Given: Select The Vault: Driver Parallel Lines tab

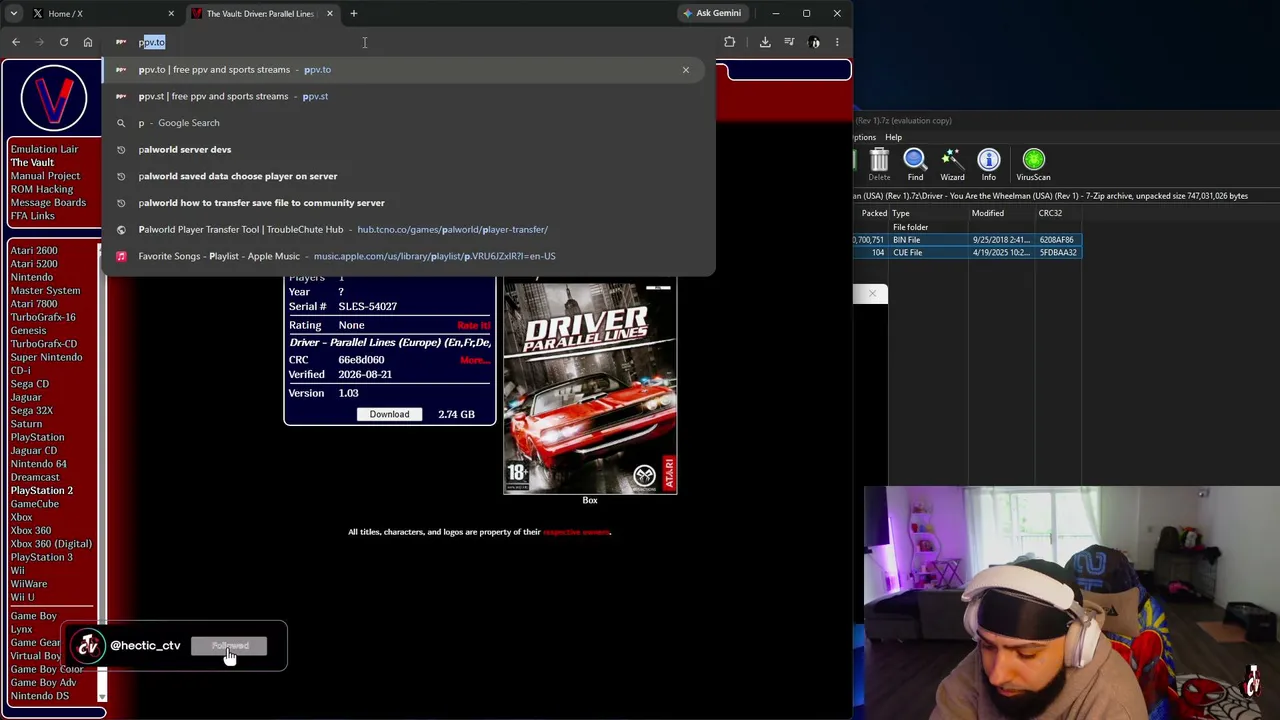Looking at the screenshot, I should tap(262, 13).
